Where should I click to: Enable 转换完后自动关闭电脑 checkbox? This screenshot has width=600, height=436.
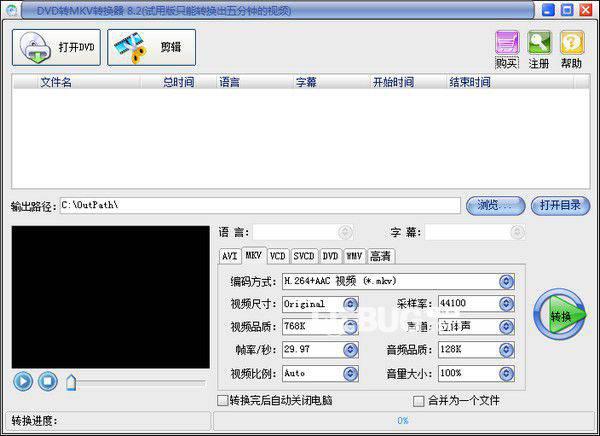[x=223, y=401]
